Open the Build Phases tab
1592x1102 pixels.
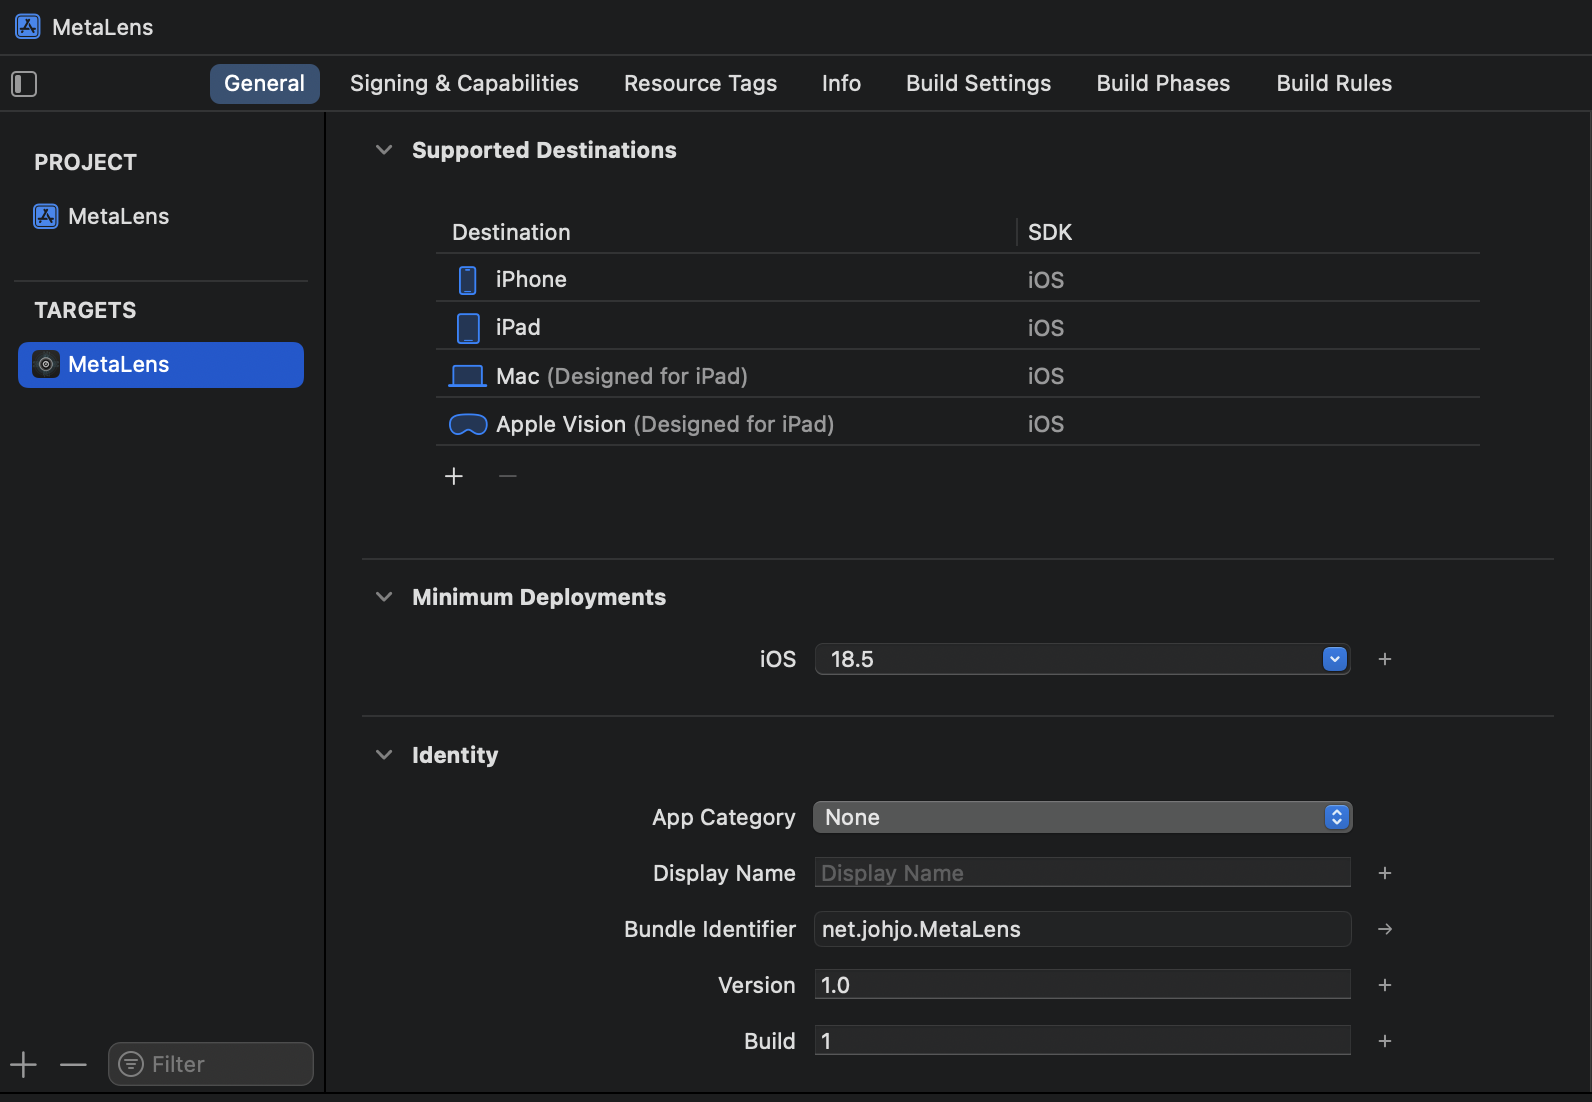pyautogui.click(x=1163, y=84)
